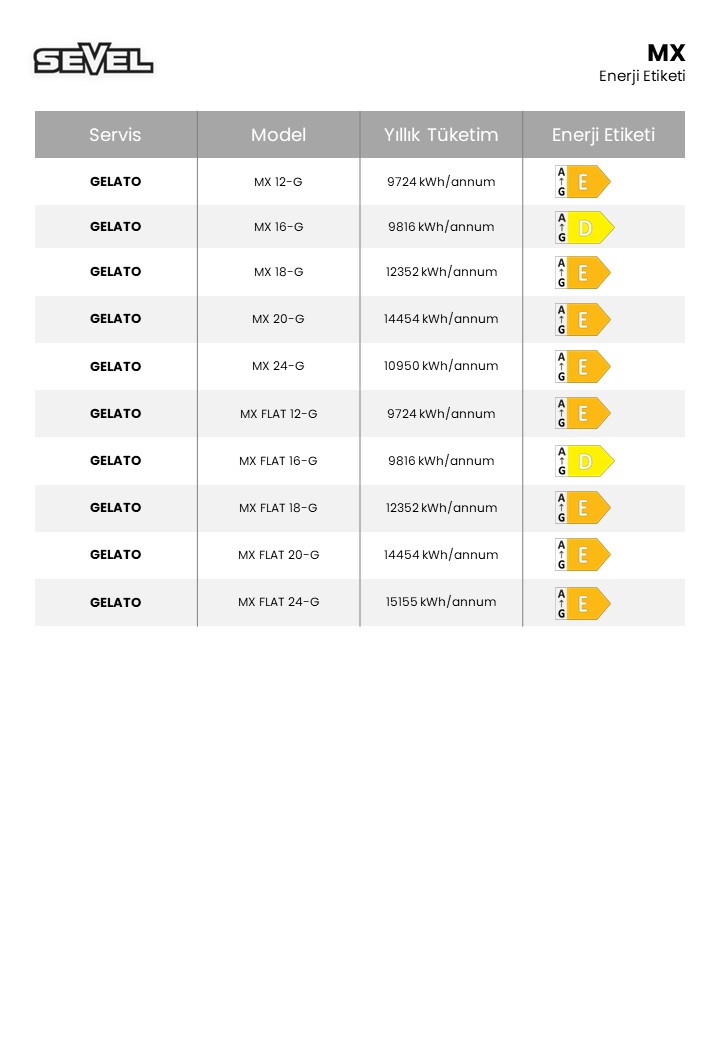The width and height of the screenshot is (720, 1040).
Task: Click the E energy label for MX 20-G
Action: [x=583, y=320]
